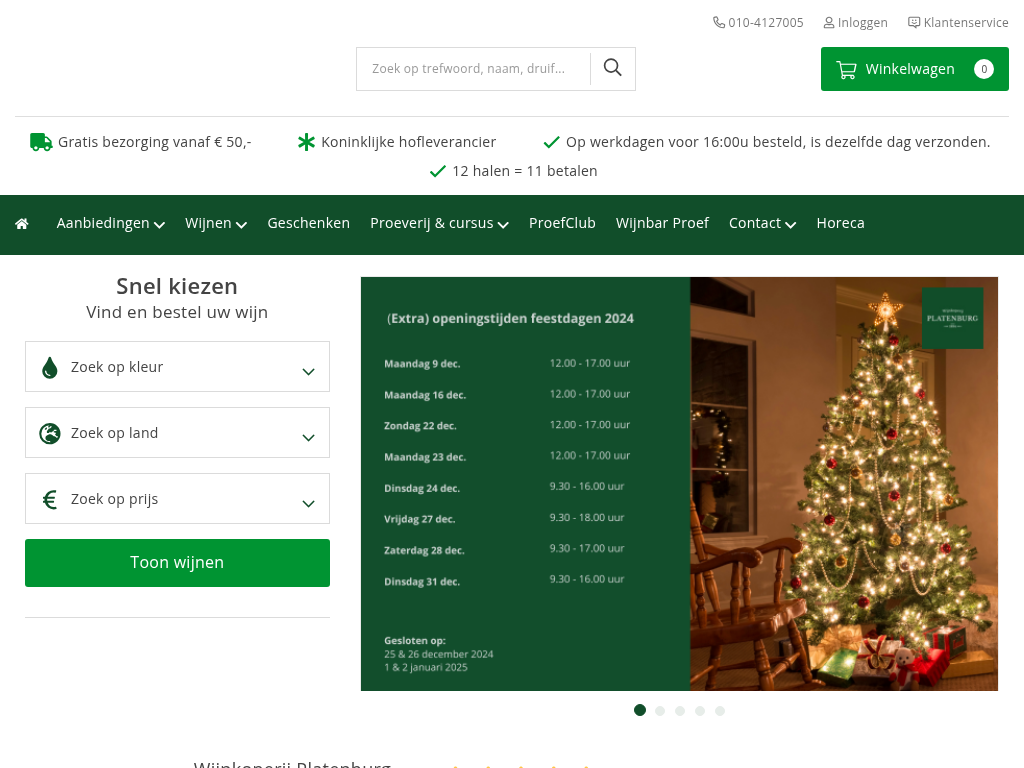The width and height of the screenshot is (1024, 768).
Task: Click the home icon in navigation bar
Action: pos(22,224)
